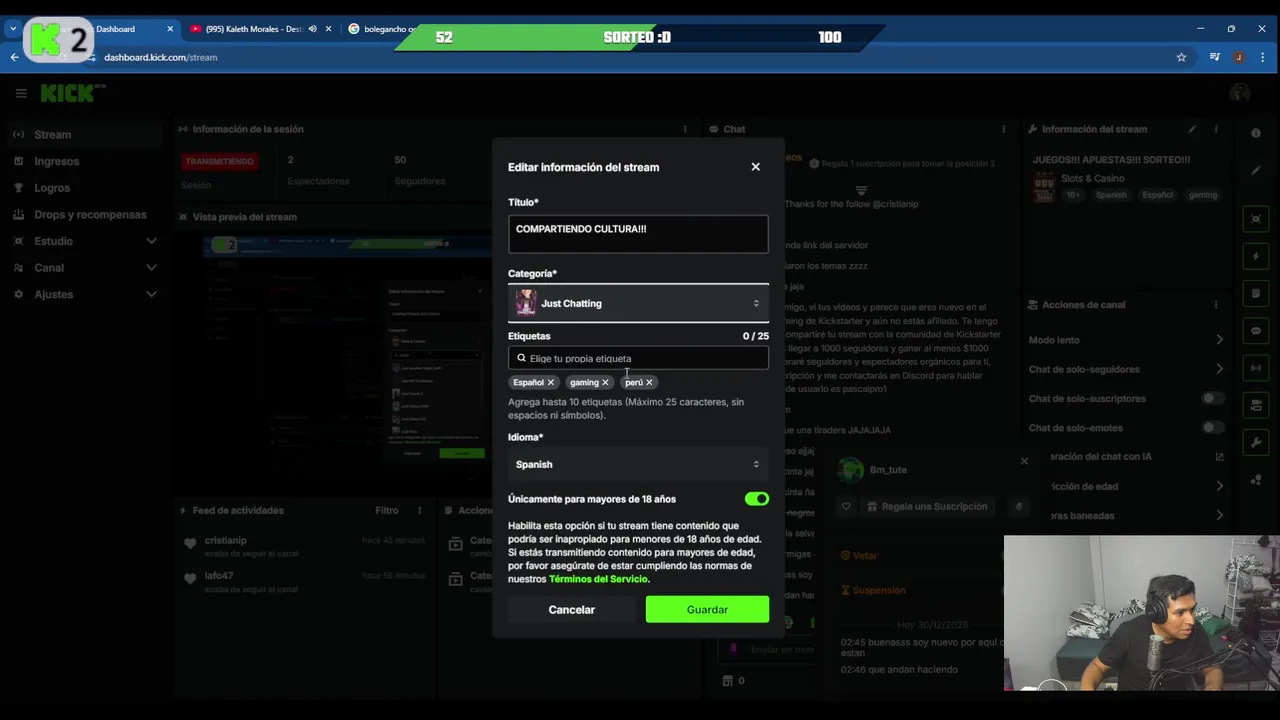Image resolution: width=1280 pixels, height=720 pixels.
Task: Click the Vetar option
Action: point(859,555)
